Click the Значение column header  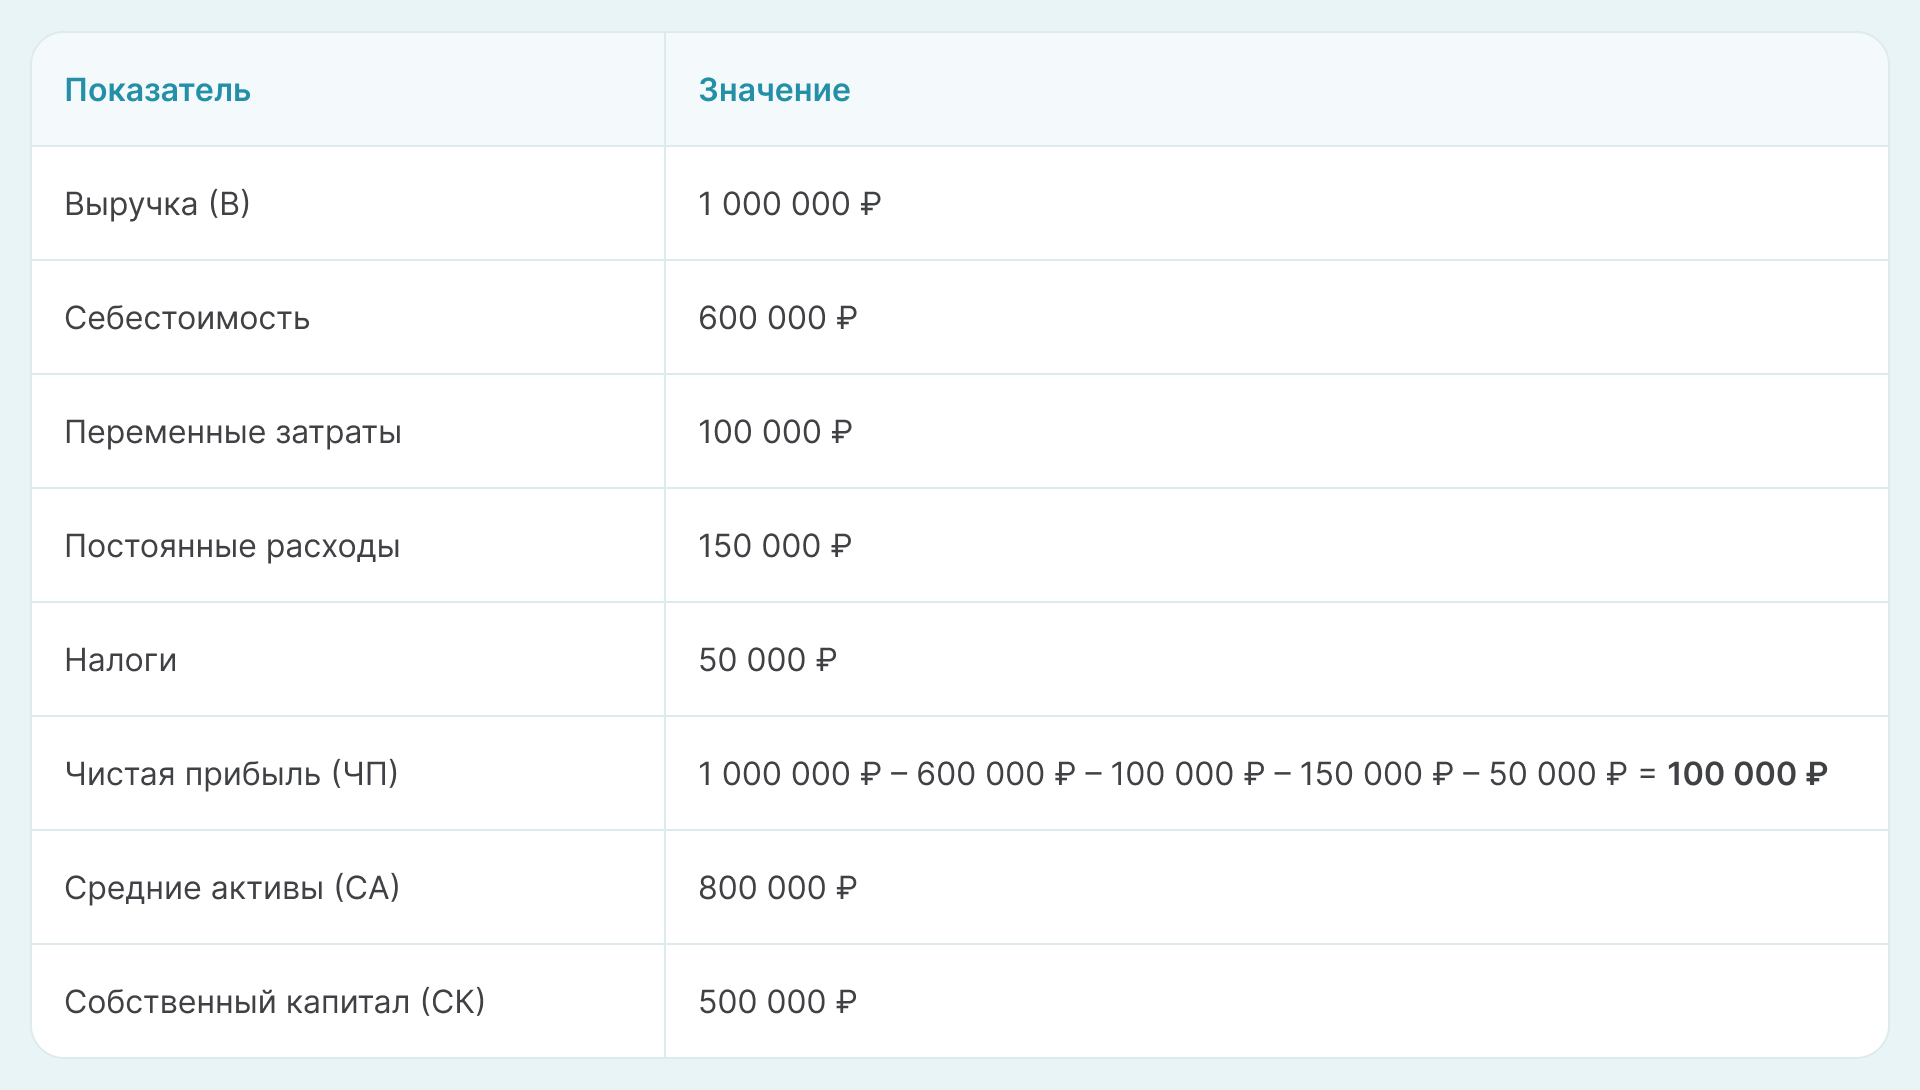(x=774, y=90)
